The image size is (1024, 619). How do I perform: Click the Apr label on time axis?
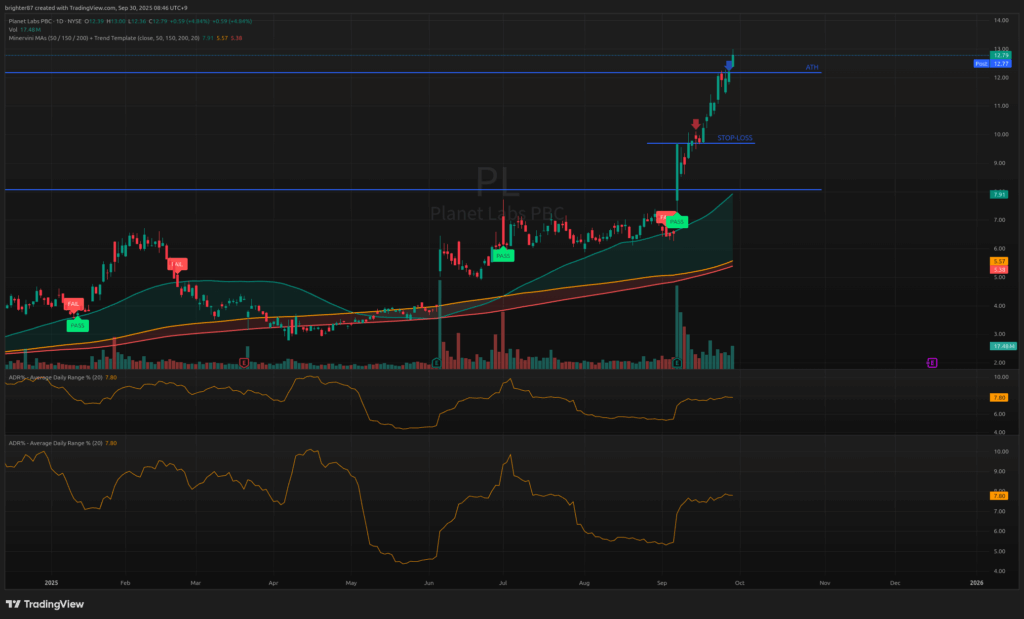pos(273,582)
